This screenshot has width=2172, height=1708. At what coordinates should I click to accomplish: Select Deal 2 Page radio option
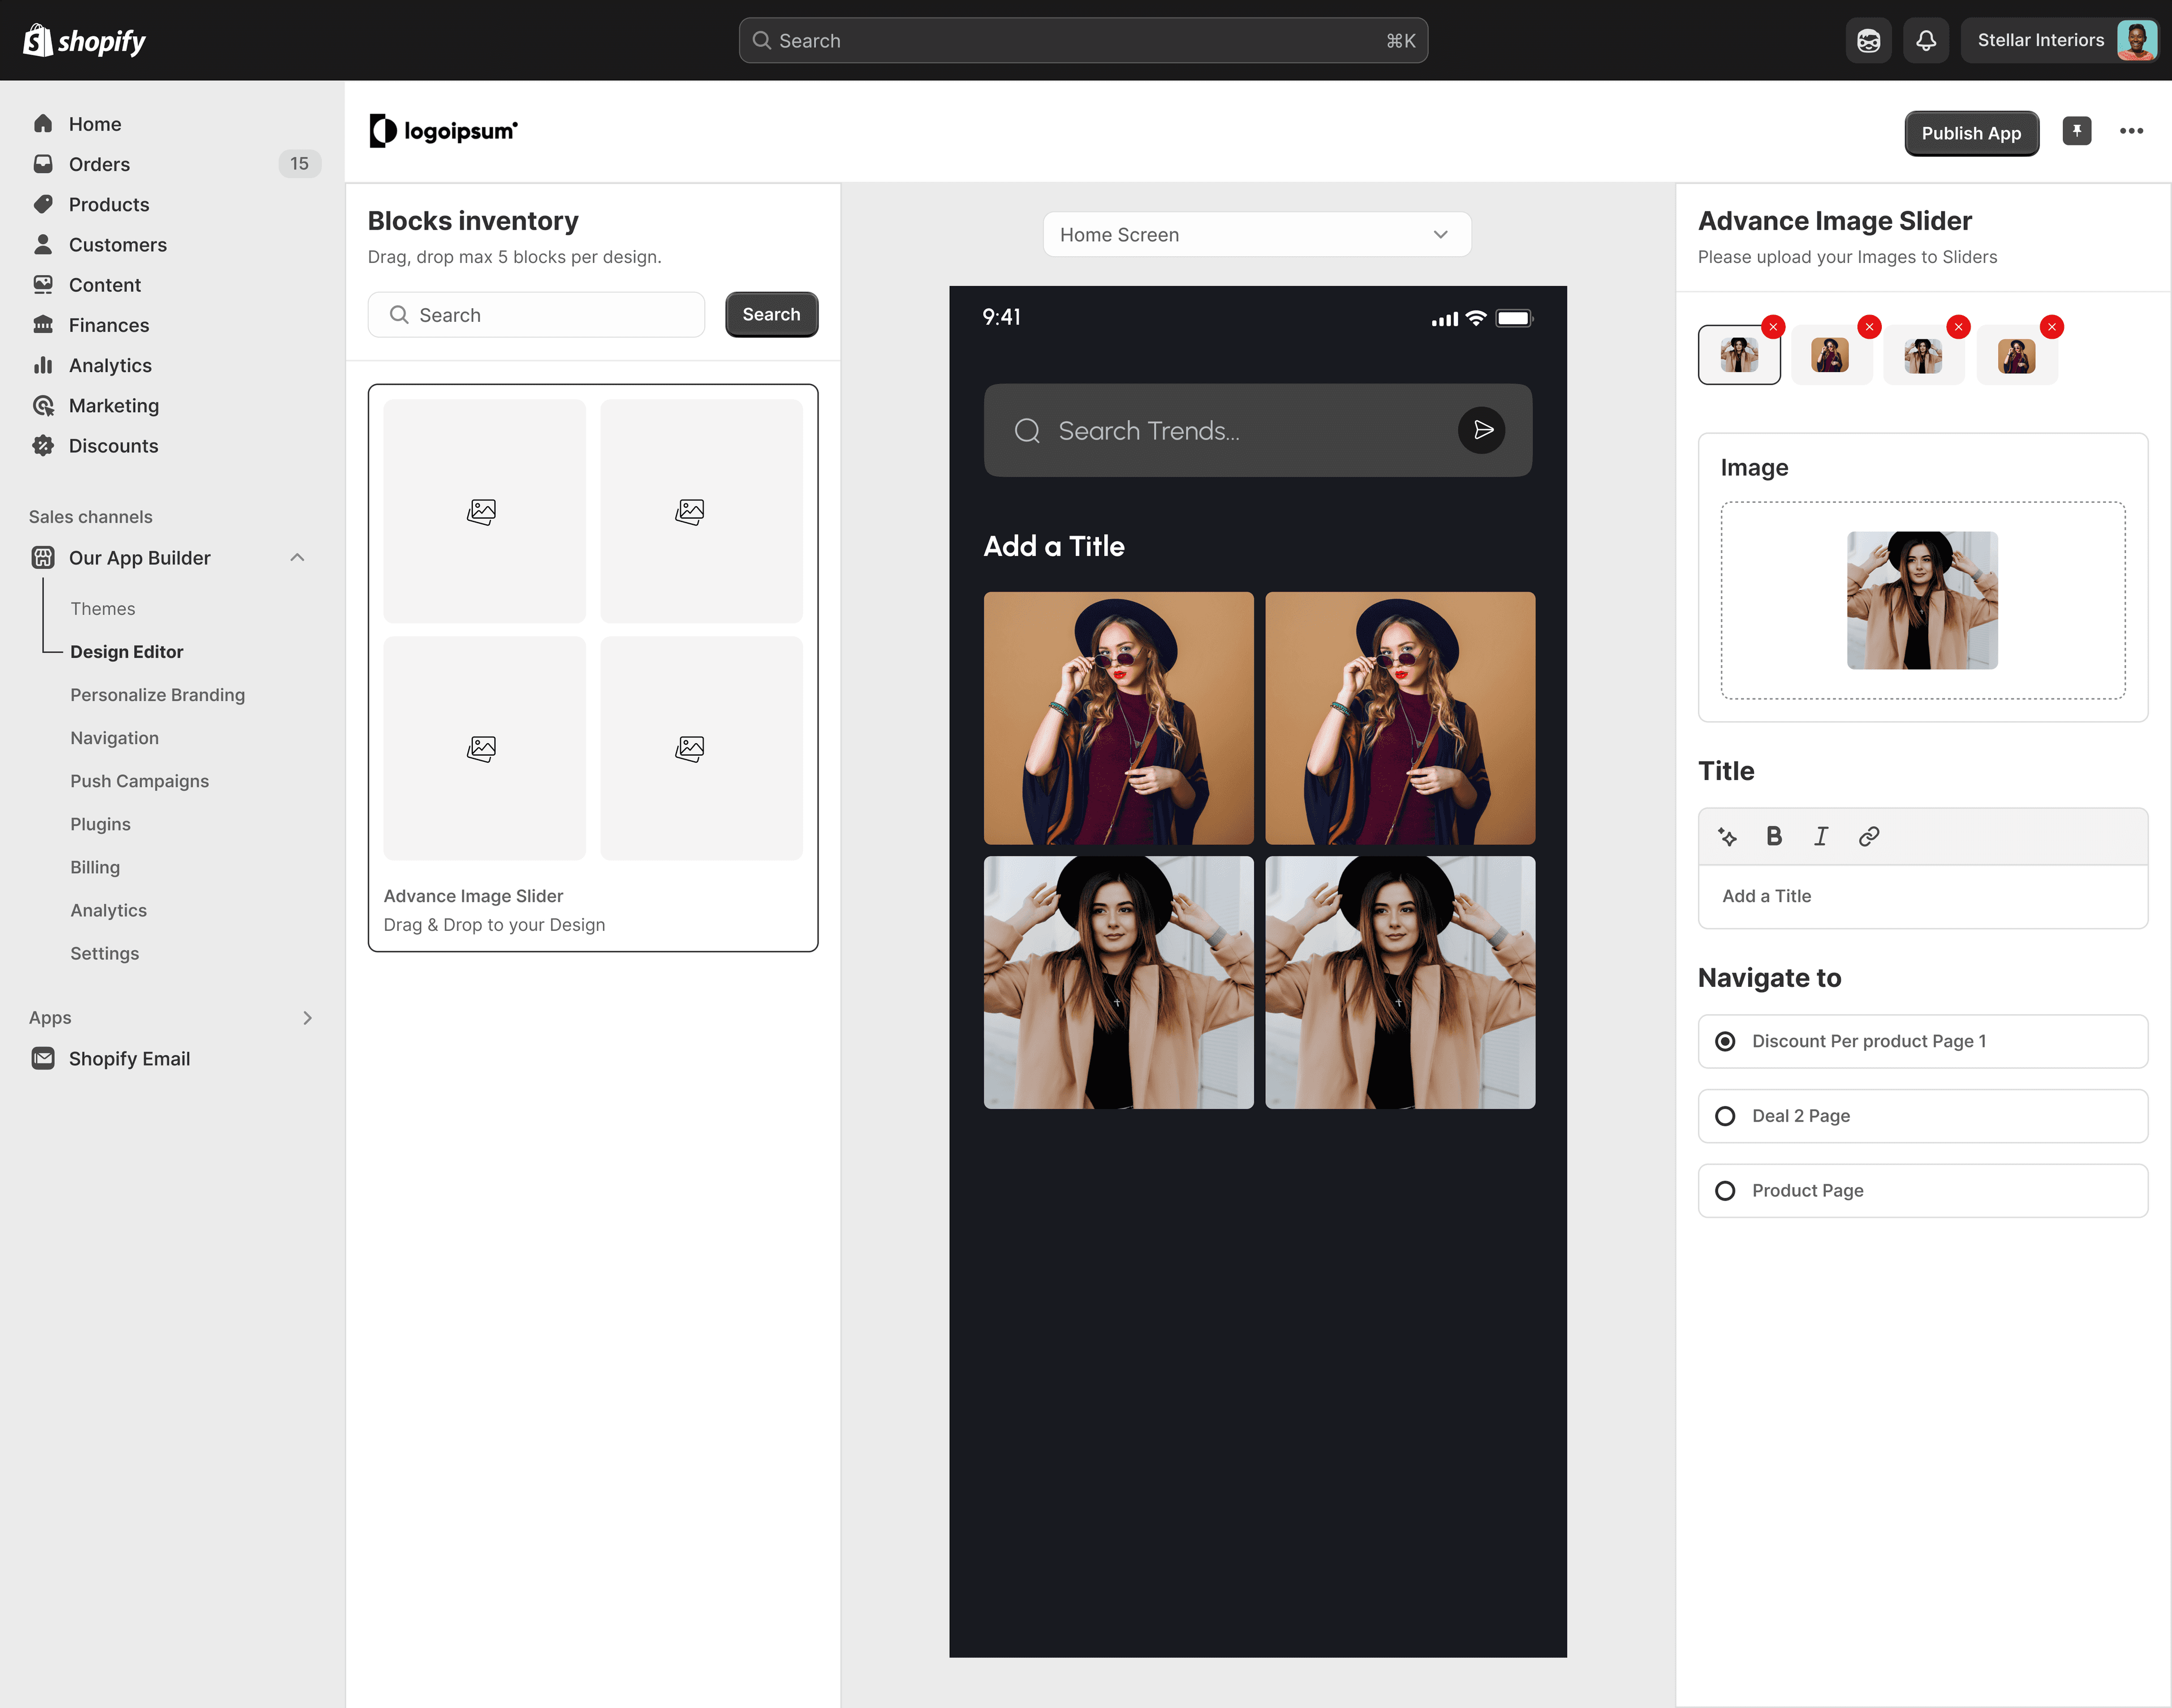pyautogui.click(x=1725, y=1116)
